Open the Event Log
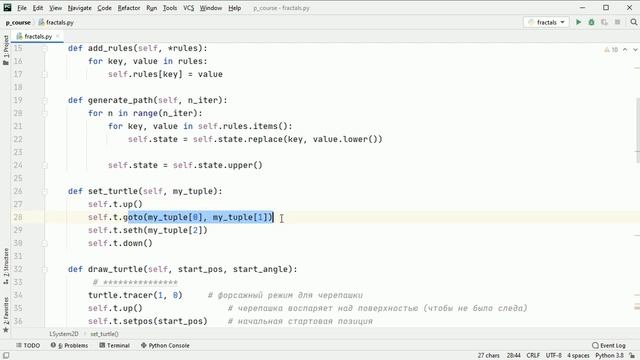Screen dimensions: 640x360 click(609, 345)
